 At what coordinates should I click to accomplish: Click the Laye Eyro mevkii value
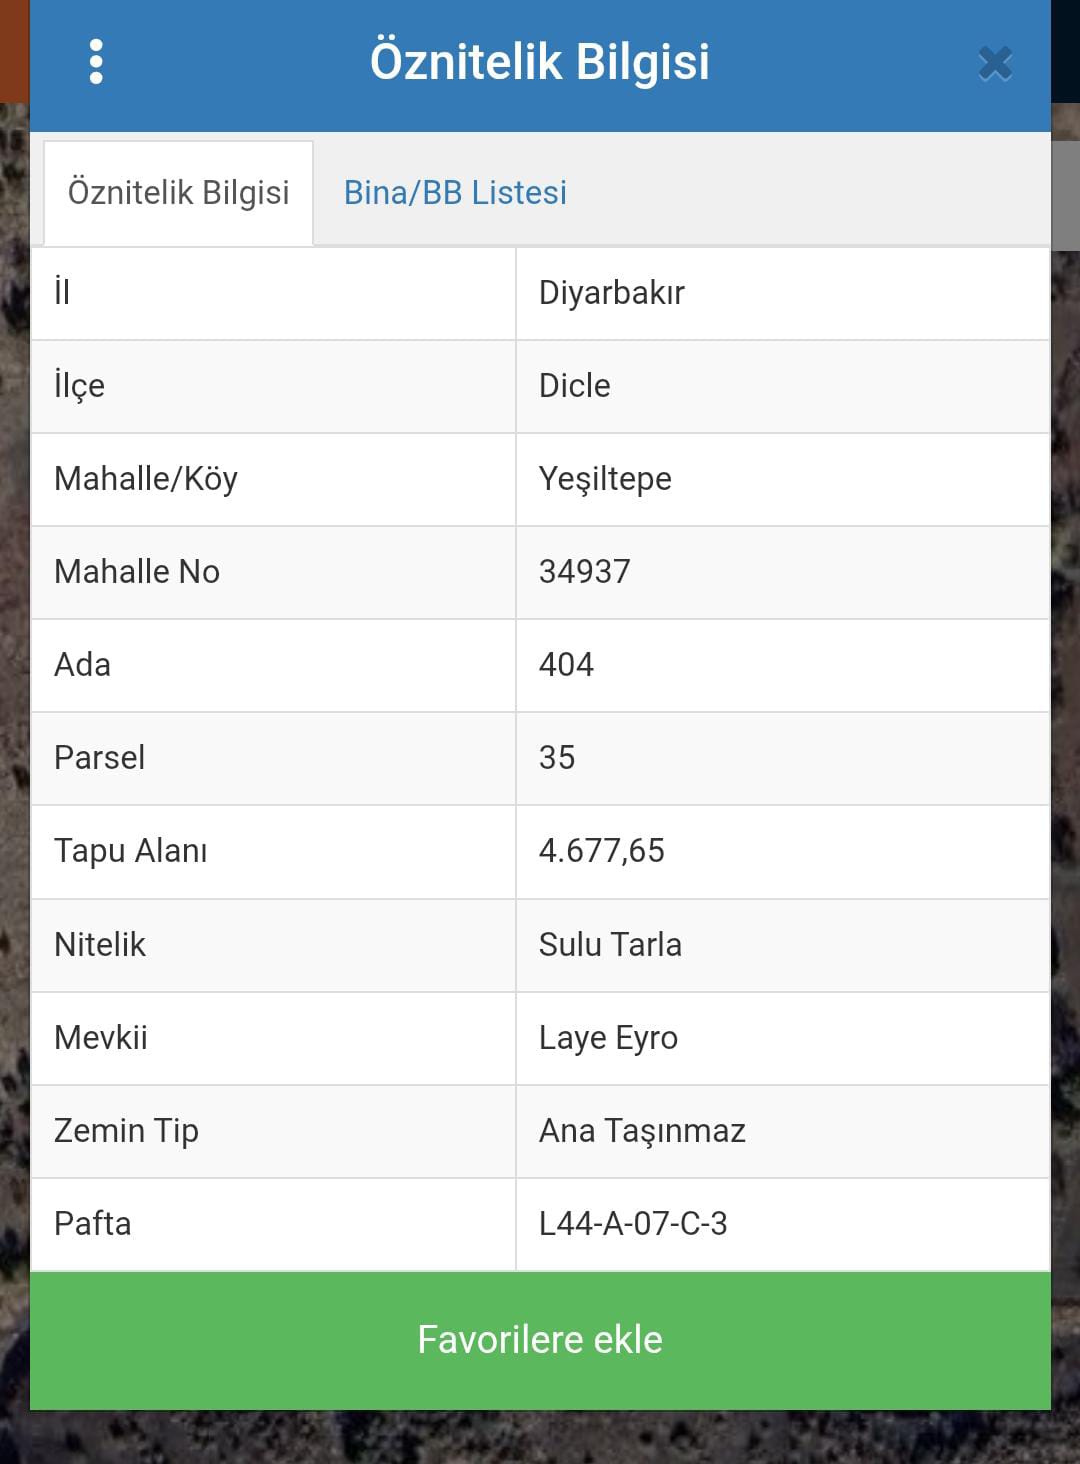[608, 1038]
